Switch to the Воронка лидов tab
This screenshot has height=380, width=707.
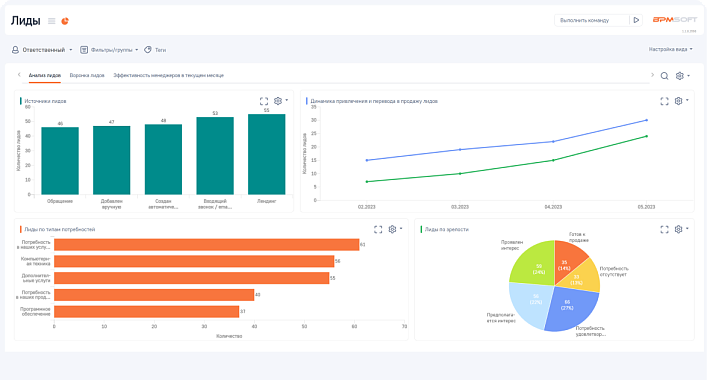coord(87,75)
